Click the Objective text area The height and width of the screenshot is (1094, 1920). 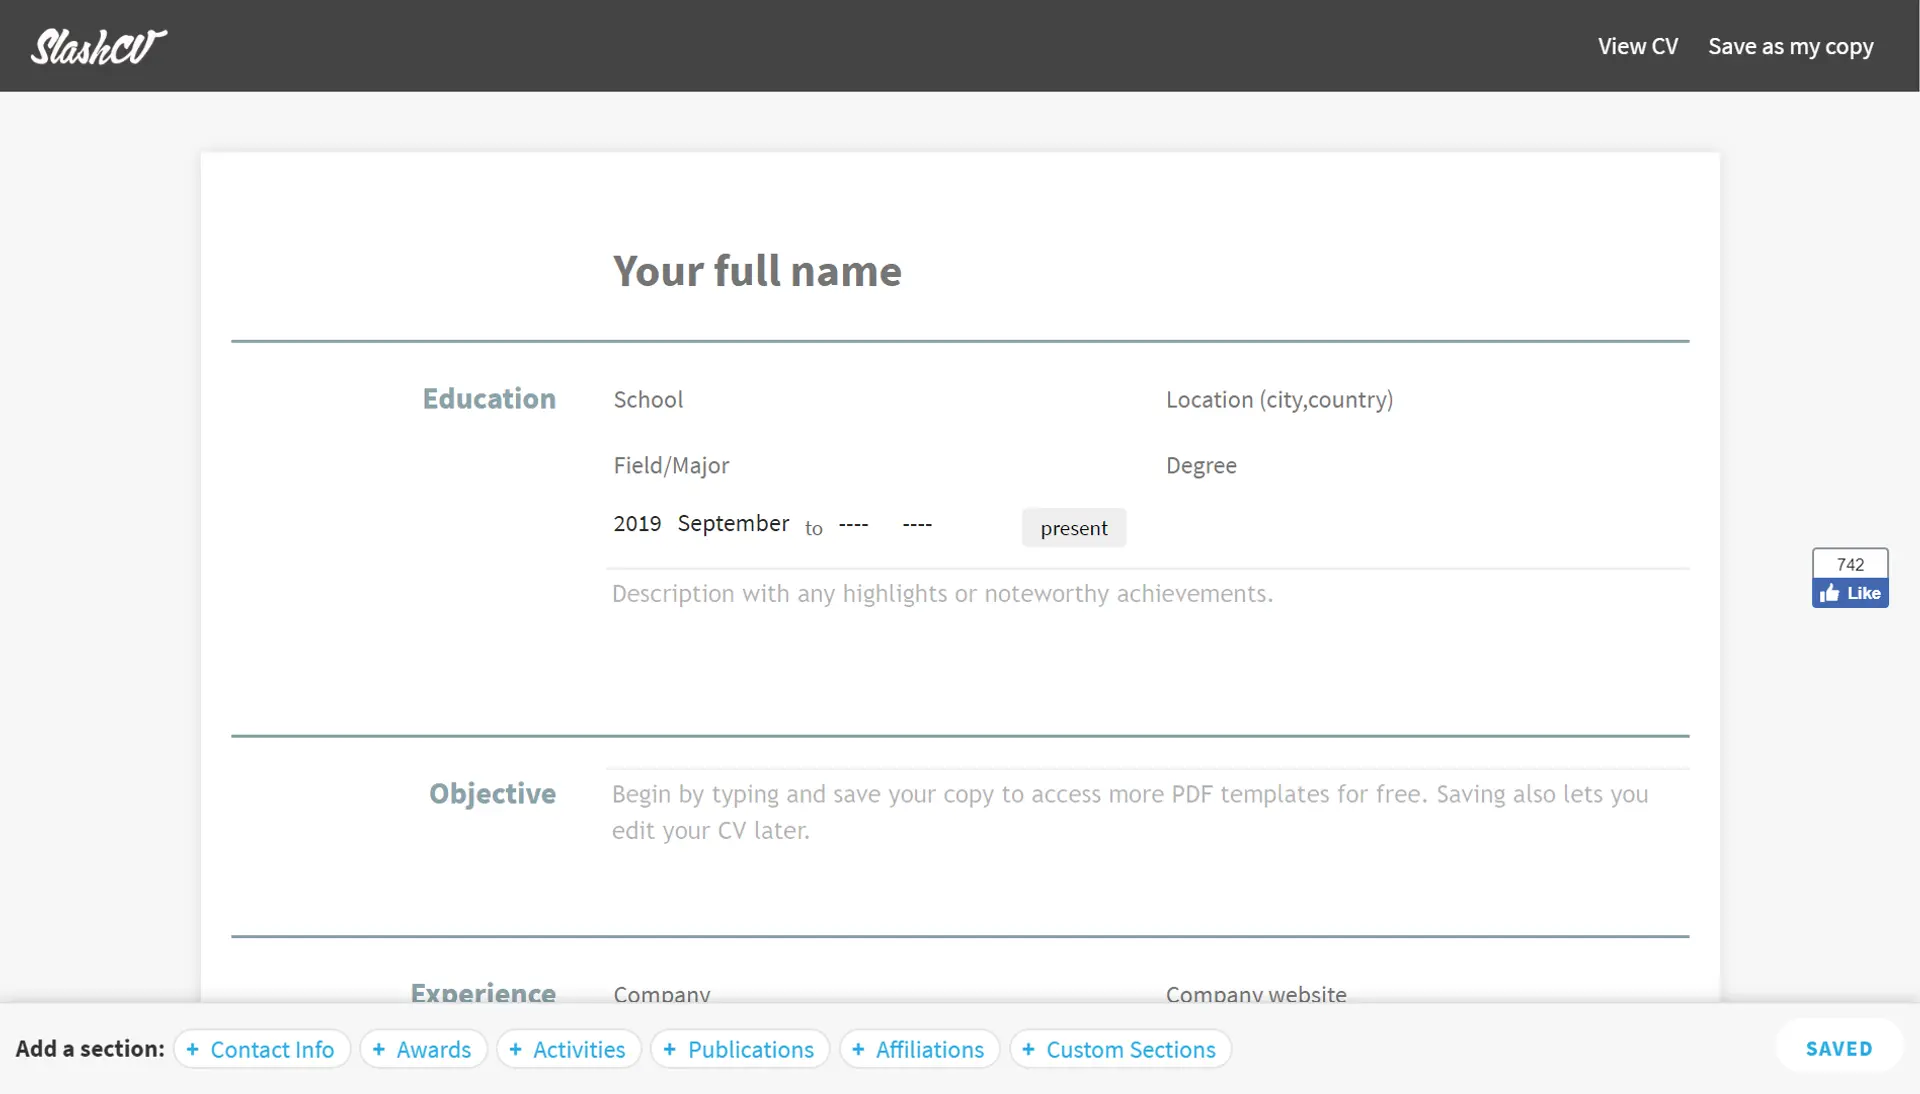pos(1130,812)
